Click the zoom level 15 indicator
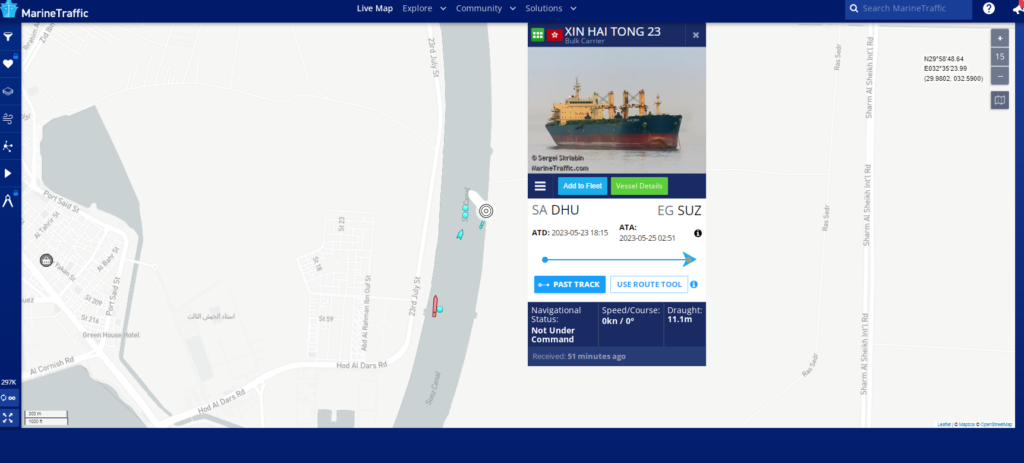This screenshot has height=463, width=1024. [1000, 57]
